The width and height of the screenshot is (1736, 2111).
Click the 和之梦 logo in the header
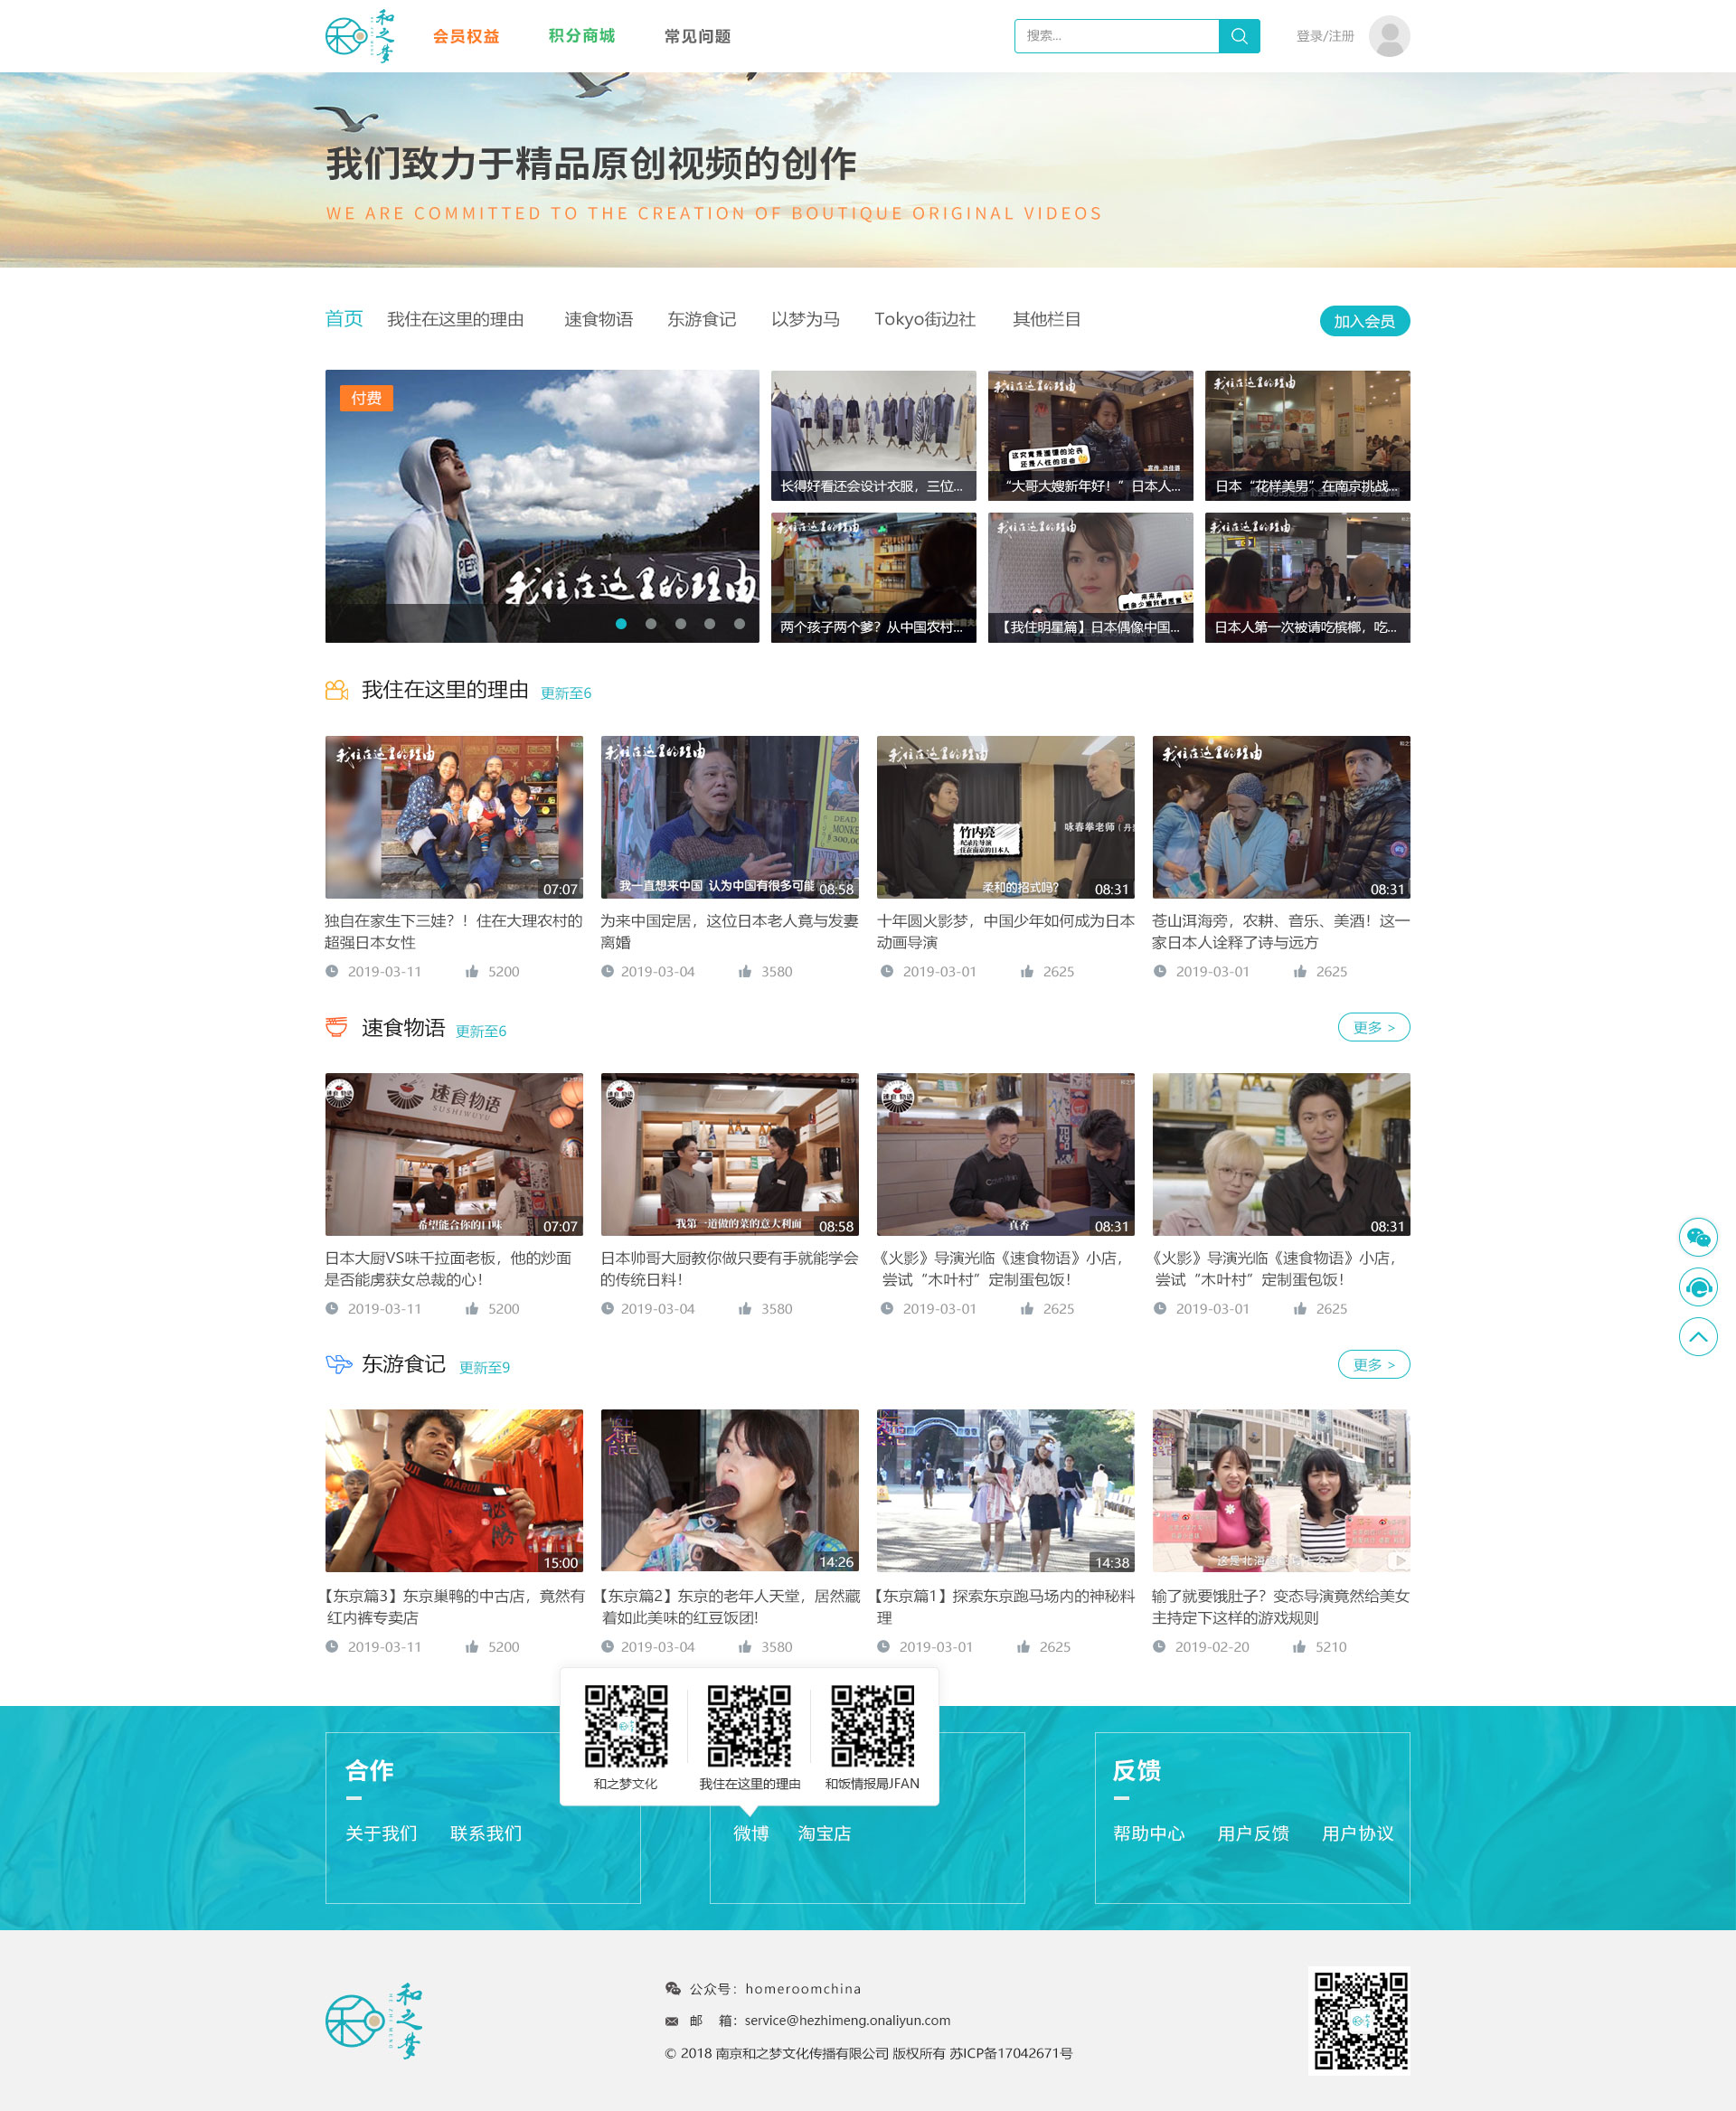coord(360,36)
